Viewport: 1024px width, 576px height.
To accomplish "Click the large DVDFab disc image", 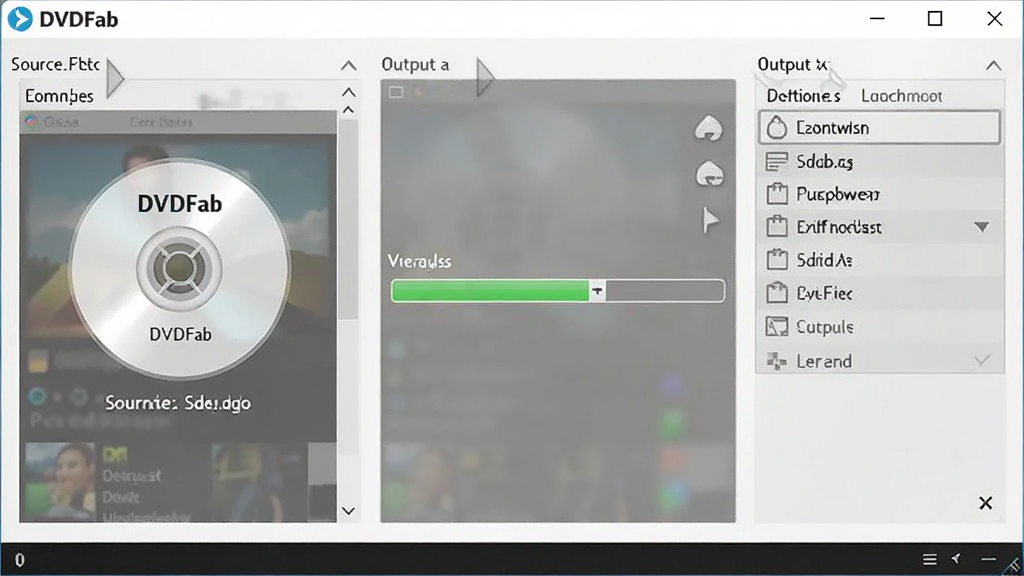I will [x=180, y=268].
